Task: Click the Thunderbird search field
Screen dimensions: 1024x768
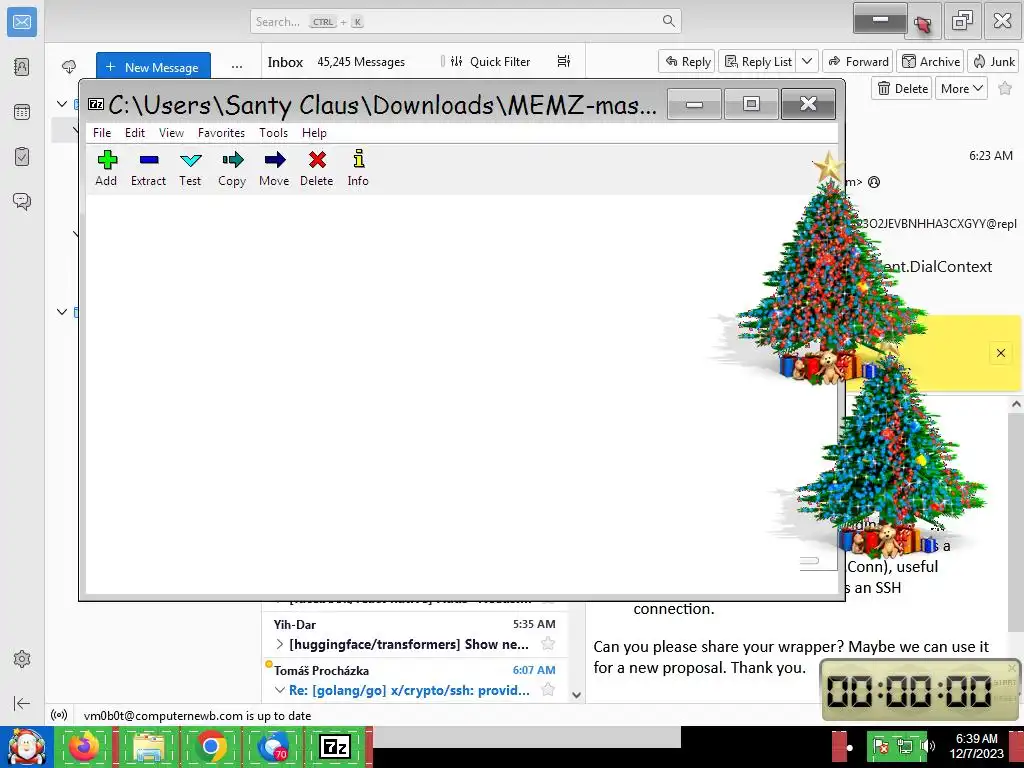Action: (x=466, y=22)
